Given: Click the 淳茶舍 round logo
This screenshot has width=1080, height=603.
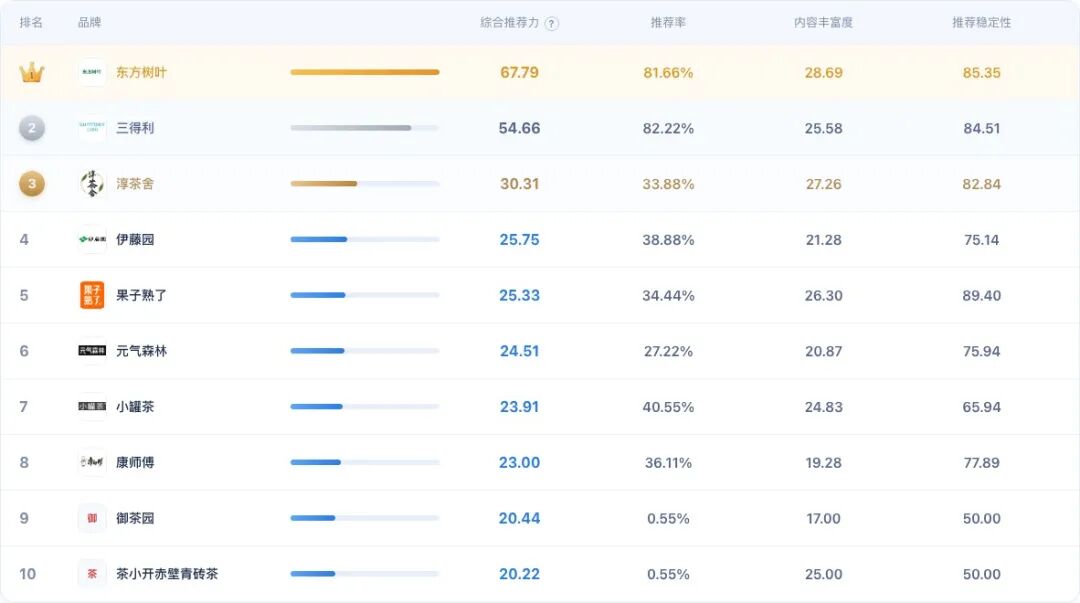Looking at the screenshot, I should (x=92, y=184).
